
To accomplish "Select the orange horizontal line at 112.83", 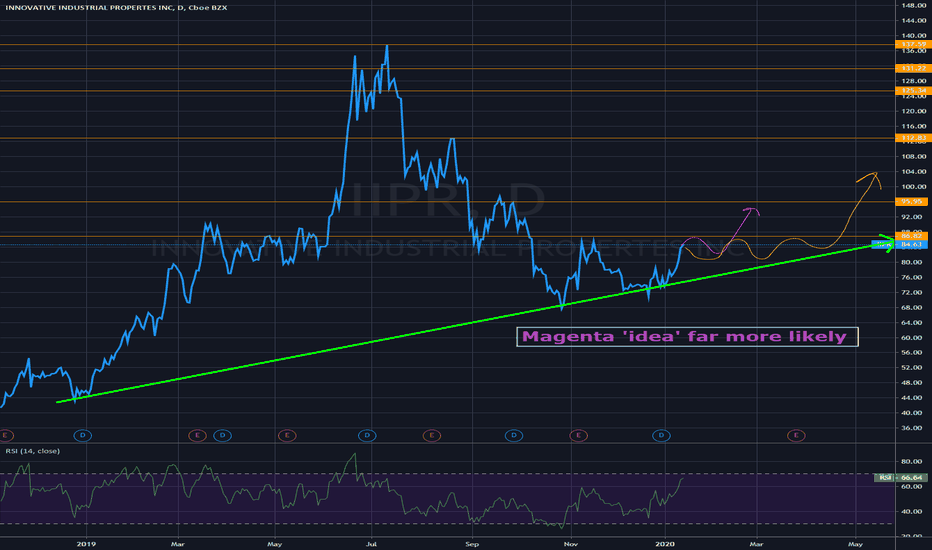I will pyautogui.click(x=447, y=138).
